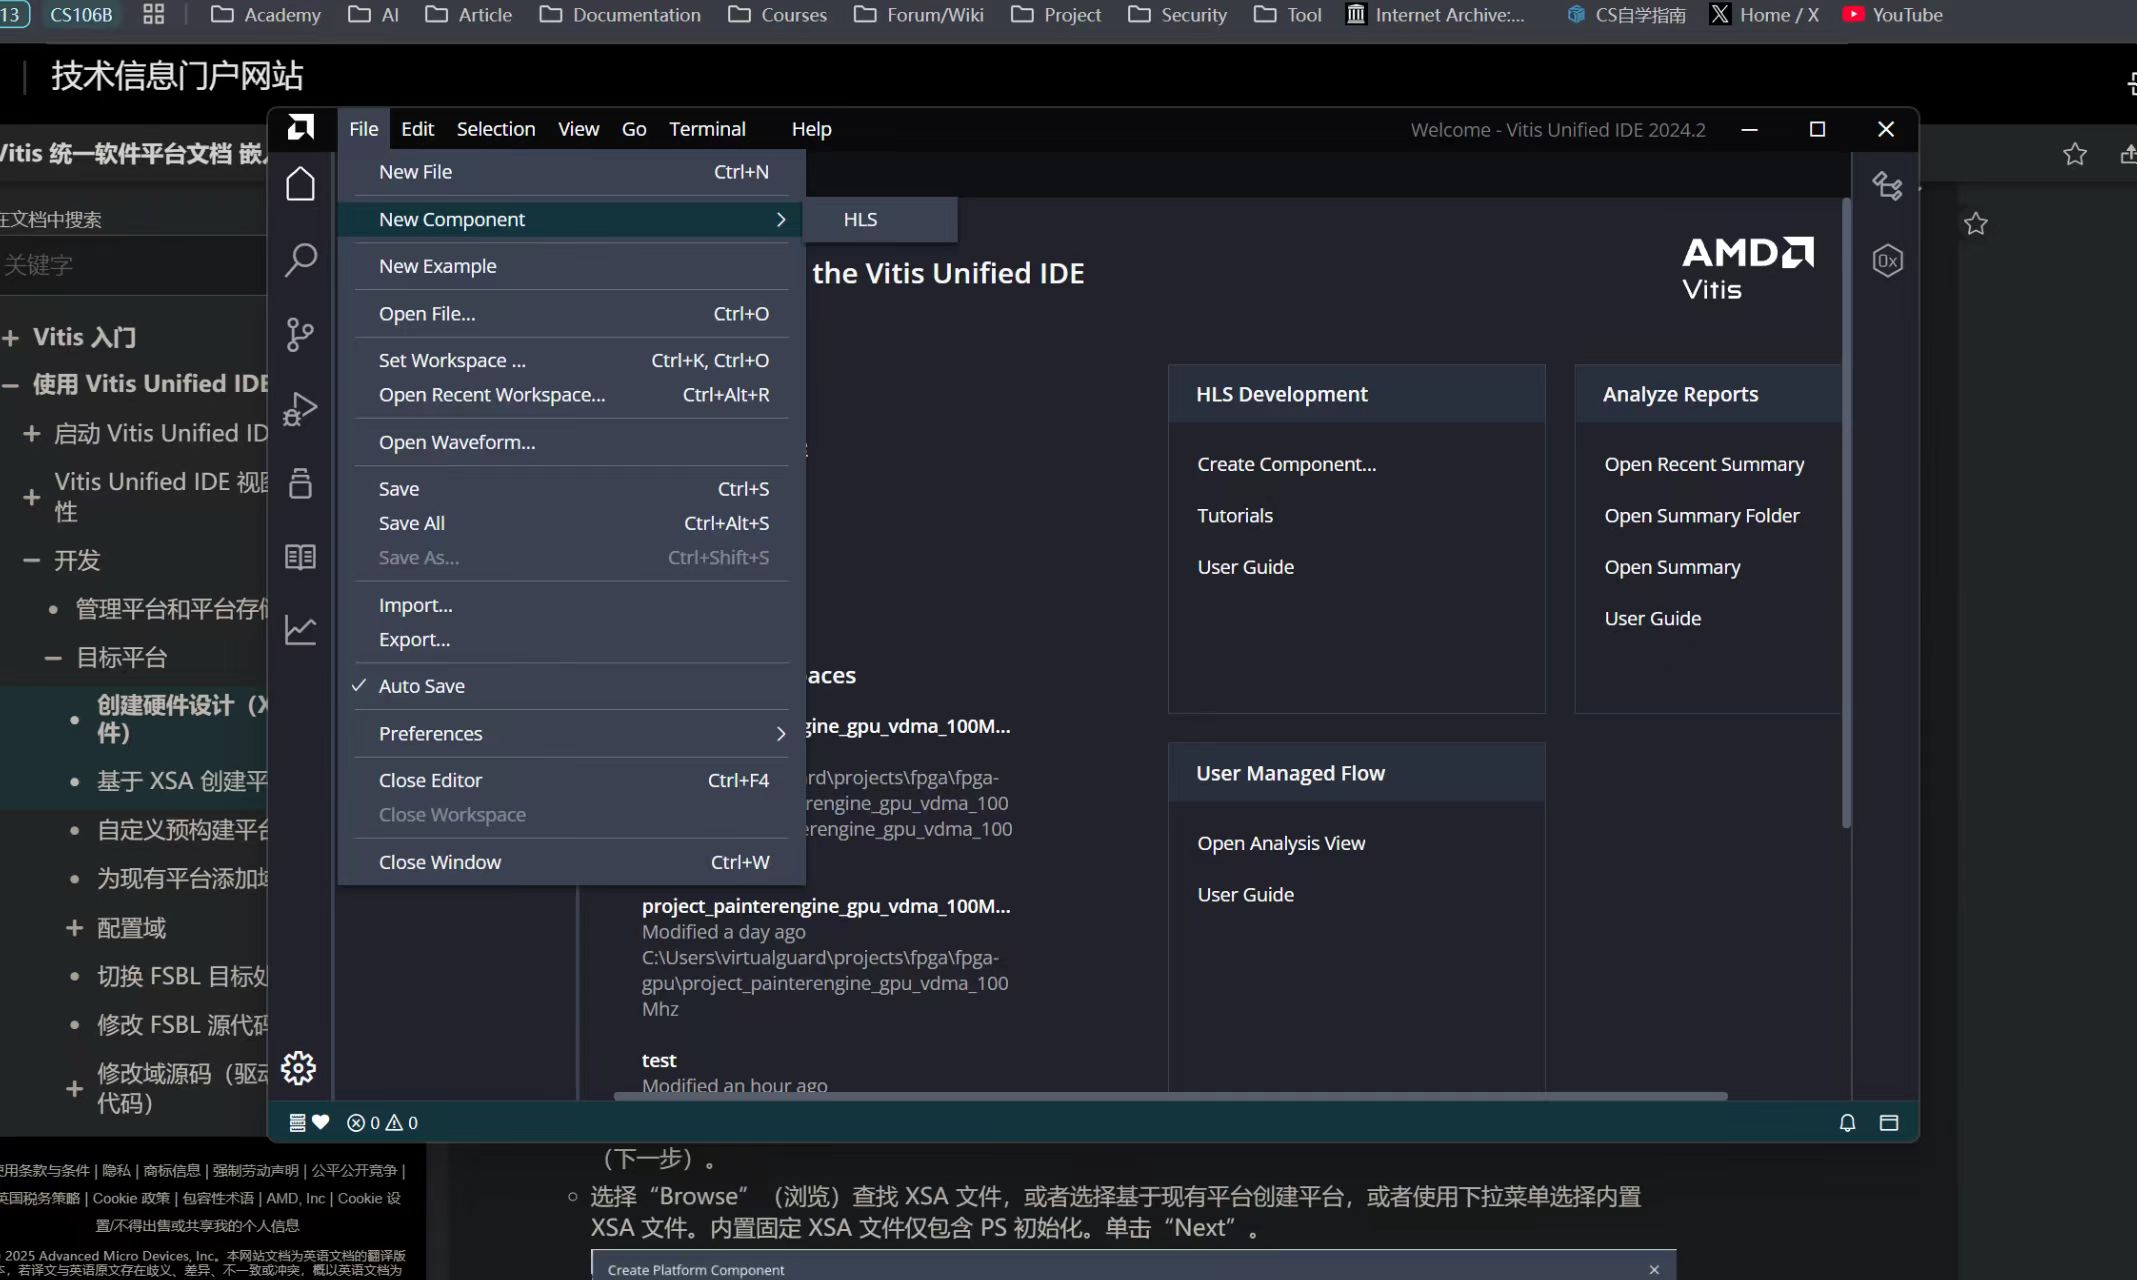Image resolution: width=2137 pixels, height=1280 pixels.
Task: Open 基于 XSA 创建平台 doc item
Action: click(182, 781)
